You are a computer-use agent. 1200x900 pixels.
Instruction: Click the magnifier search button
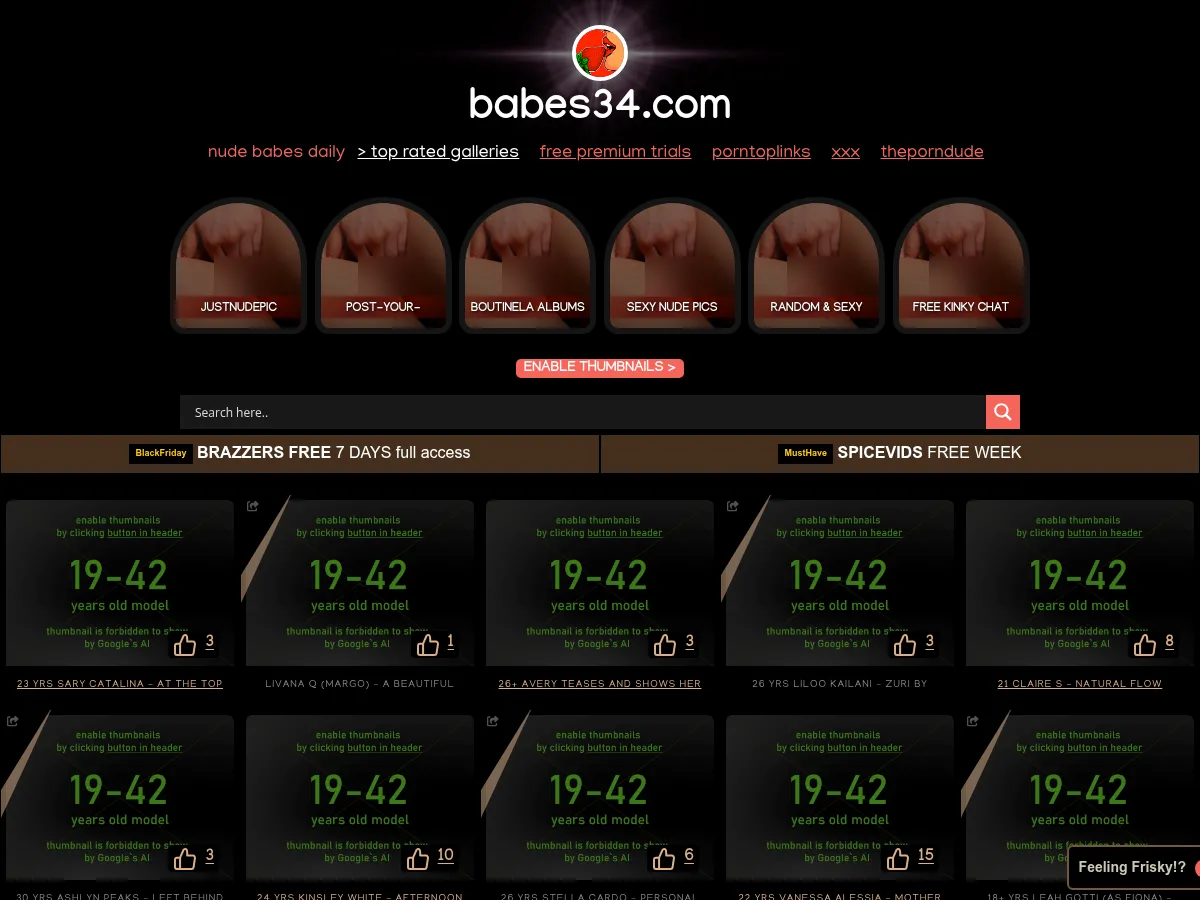pyautogui.click(x=1003, y=412)
